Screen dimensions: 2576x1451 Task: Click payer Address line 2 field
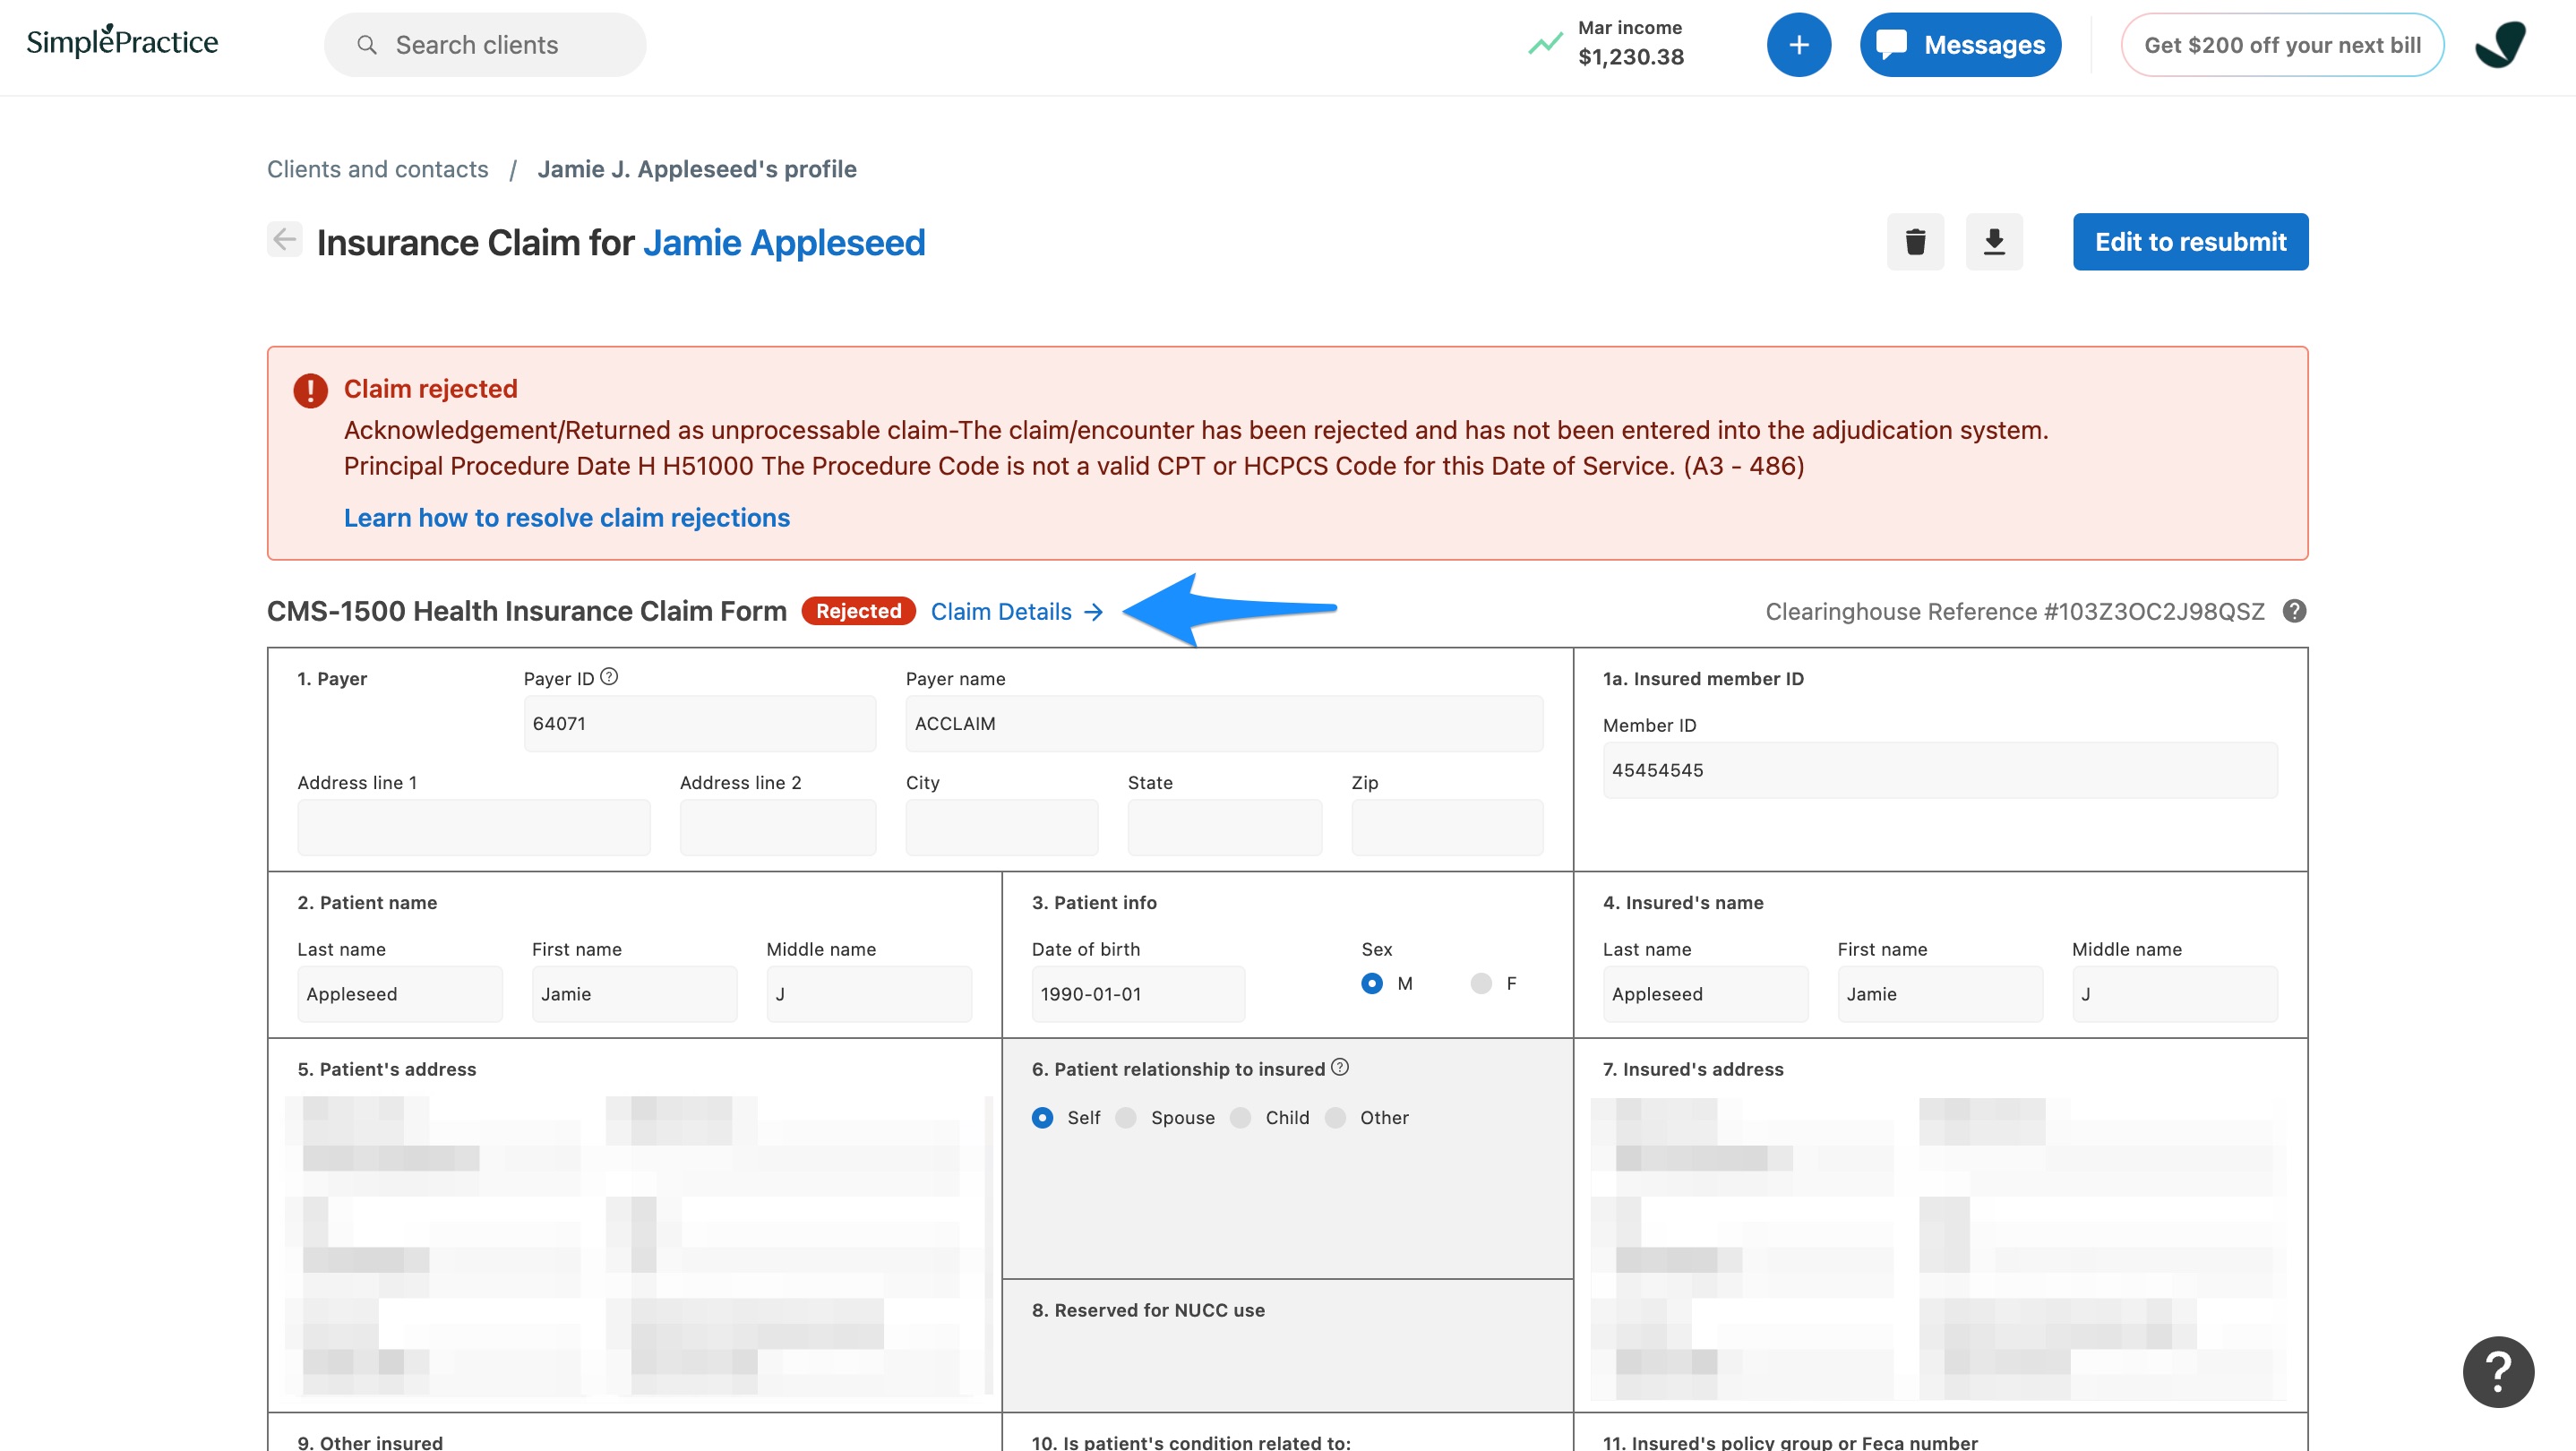[778, 827]
